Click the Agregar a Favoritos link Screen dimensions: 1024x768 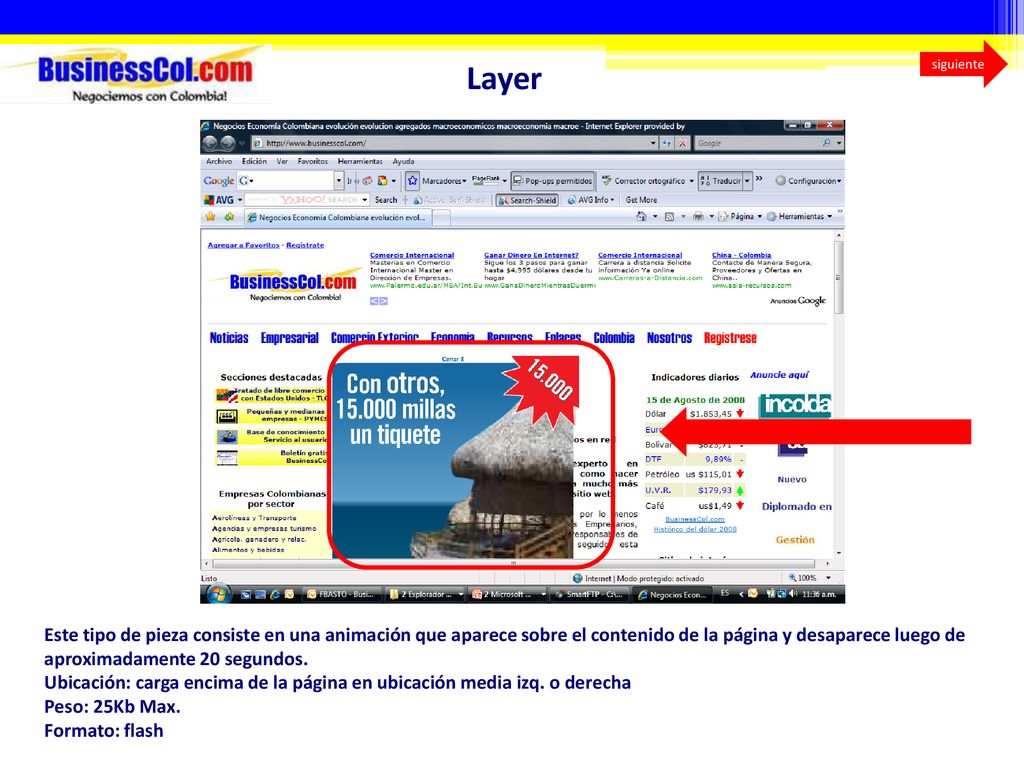244,245
